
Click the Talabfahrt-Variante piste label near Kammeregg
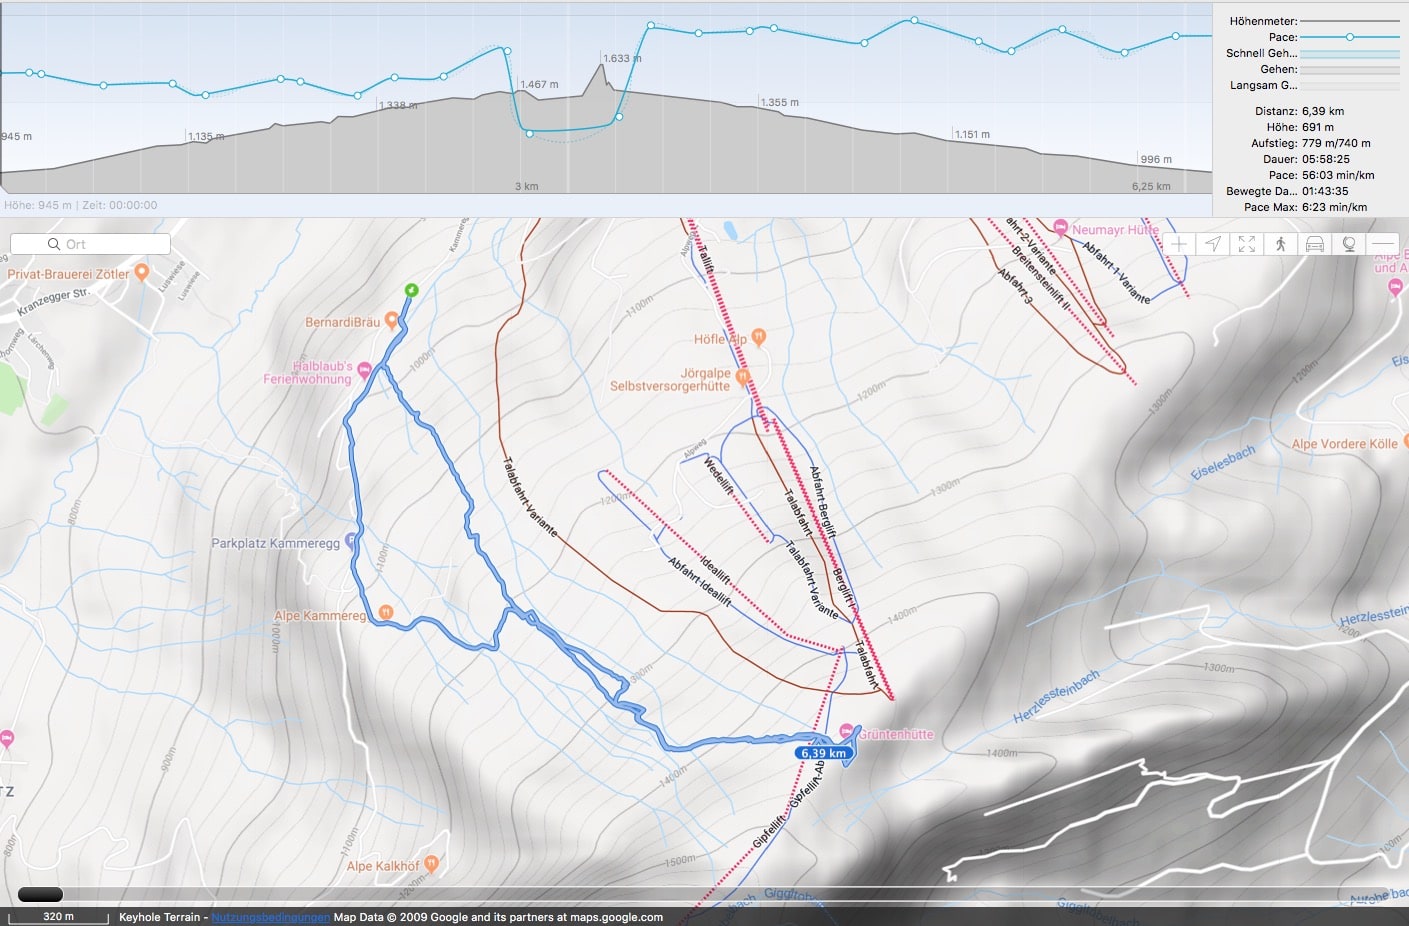(x=529, y=497)
